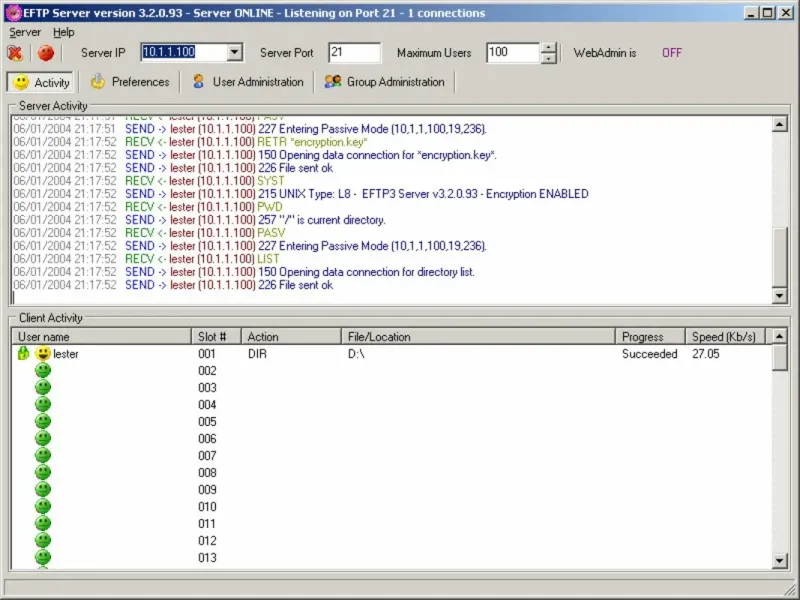This screenshot has width=800, height=600.
Task: Click the Activity tab smiley icon
Action: pyautogui.click(x=21, y=82)
